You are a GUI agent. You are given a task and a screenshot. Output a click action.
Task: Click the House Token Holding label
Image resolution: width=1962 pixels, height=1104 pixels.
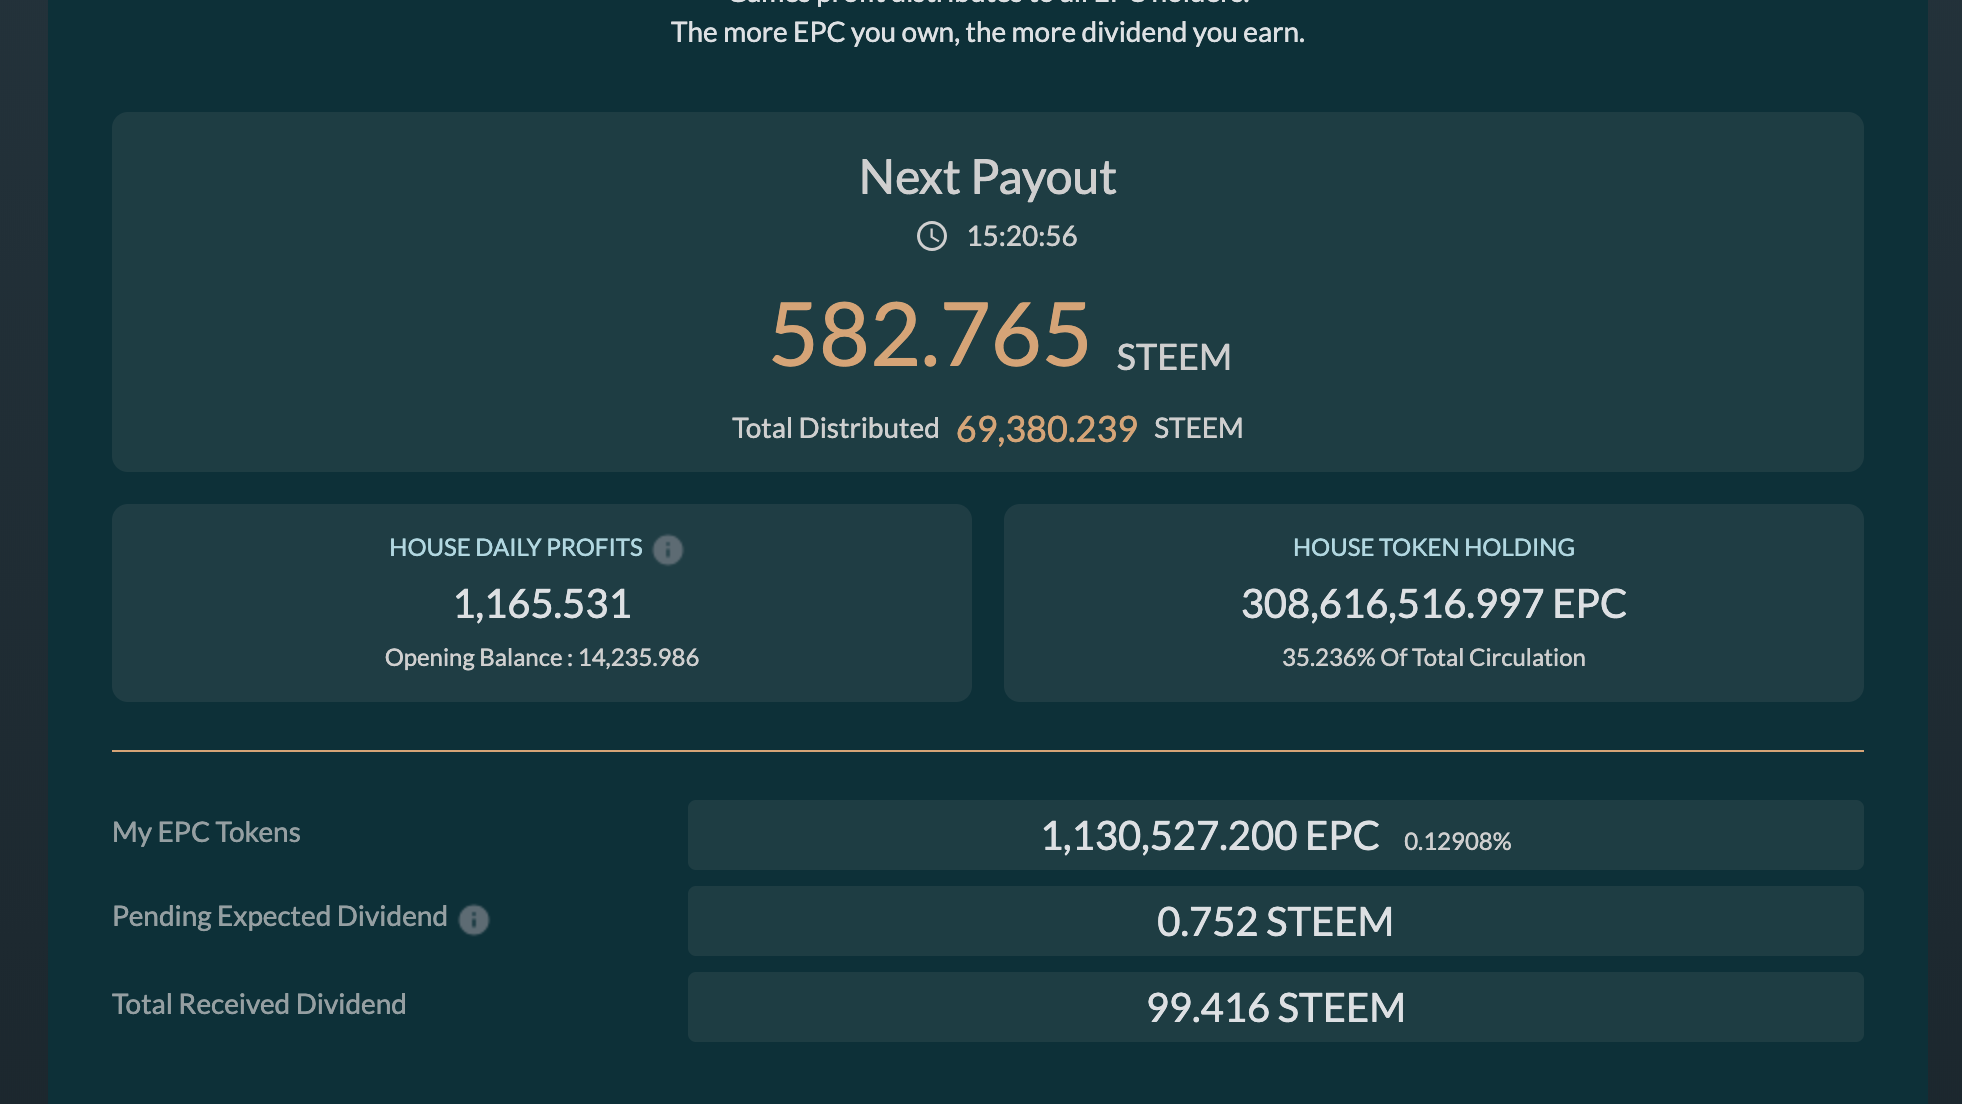point(1433,548)
